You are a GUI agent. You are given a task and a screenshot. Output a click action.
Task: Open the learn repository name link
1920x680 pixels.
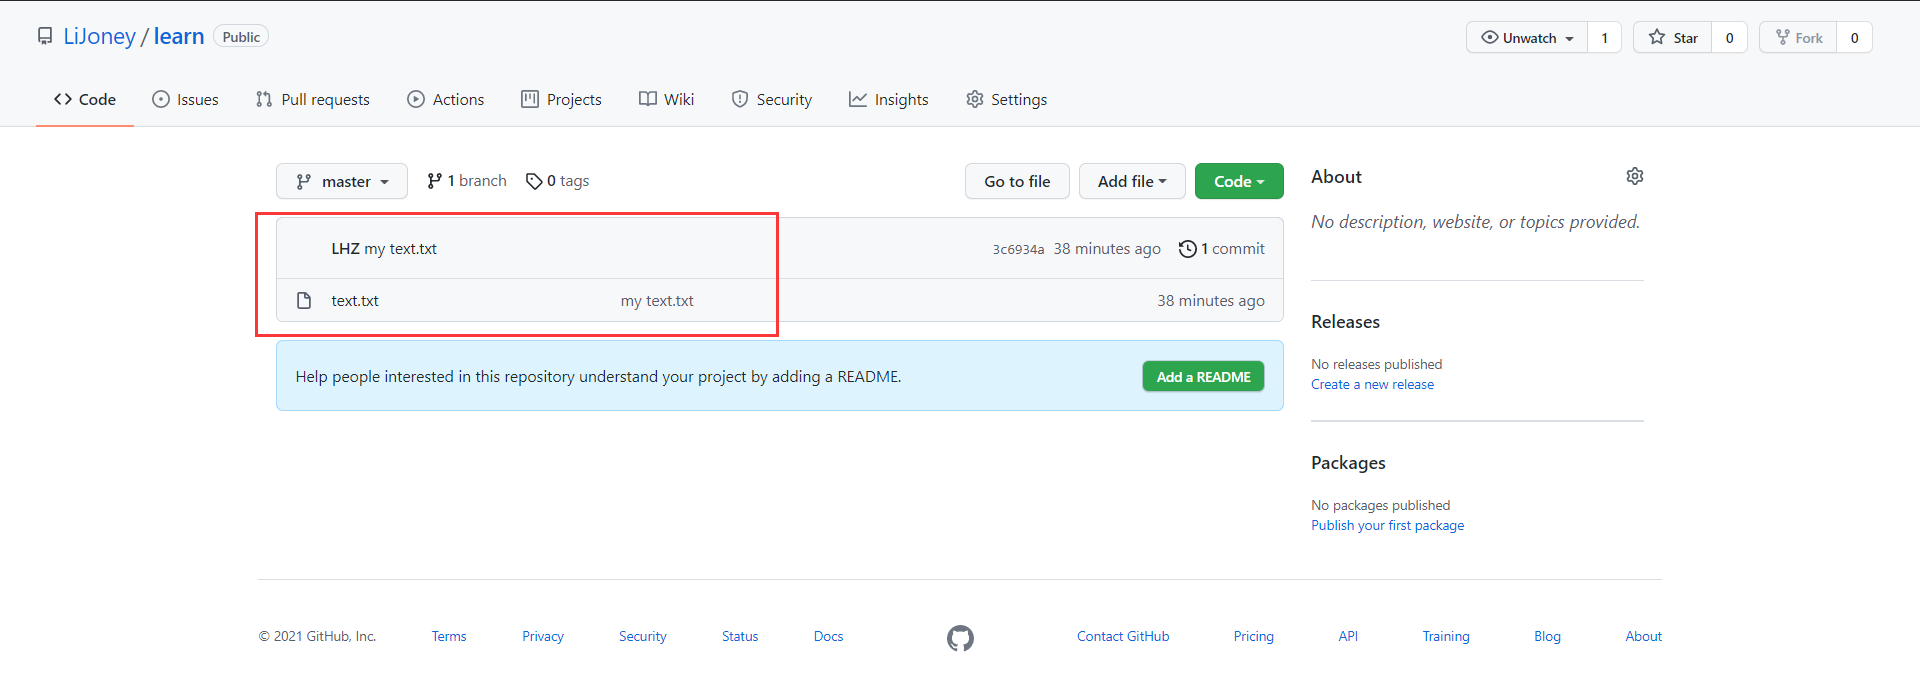[x=179, y=37]
